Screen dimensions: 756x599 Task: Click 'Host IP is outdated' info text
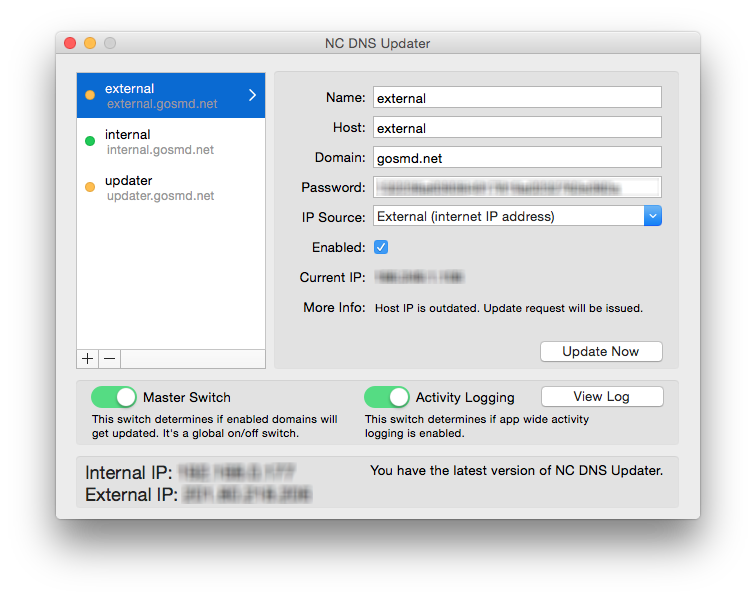(509, 308)
